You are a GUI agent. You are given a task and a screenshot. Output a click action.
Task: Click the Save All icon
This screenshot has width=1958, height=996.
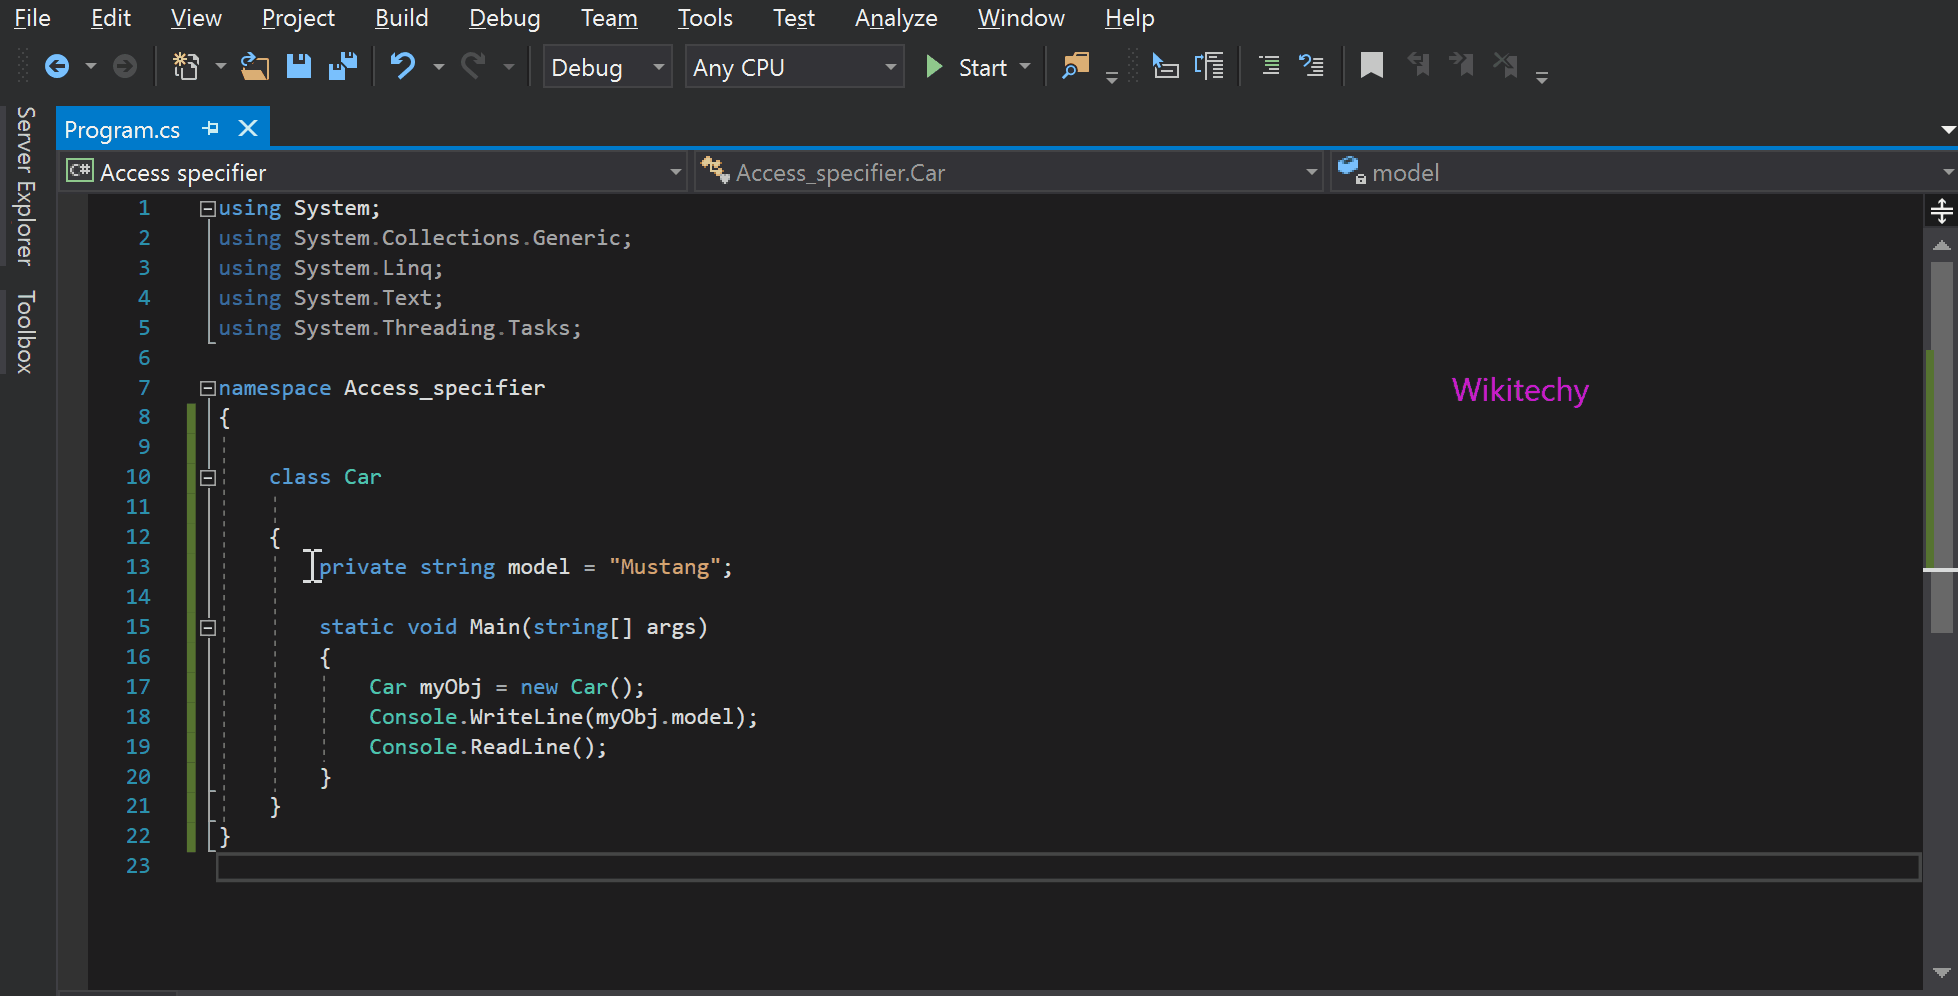(x=343, y=67)
